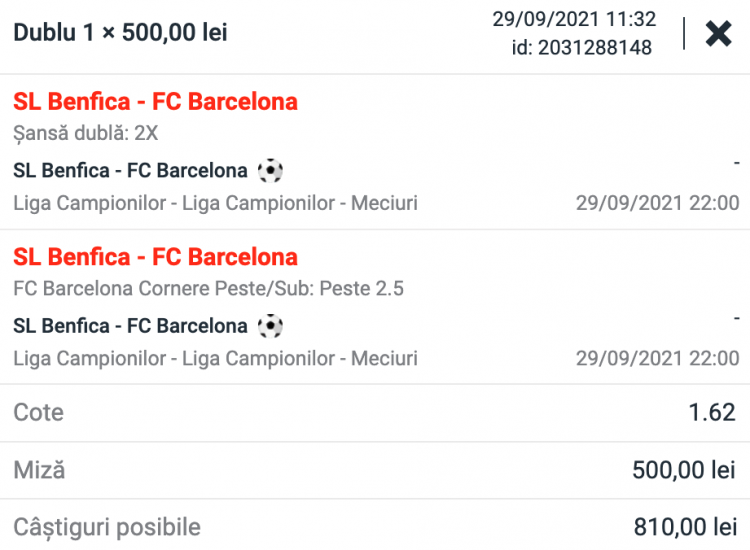Click the bet placed date 29/09/2021 11:32
The width and height of the screenshot is (750, 550).
(574, 19)
